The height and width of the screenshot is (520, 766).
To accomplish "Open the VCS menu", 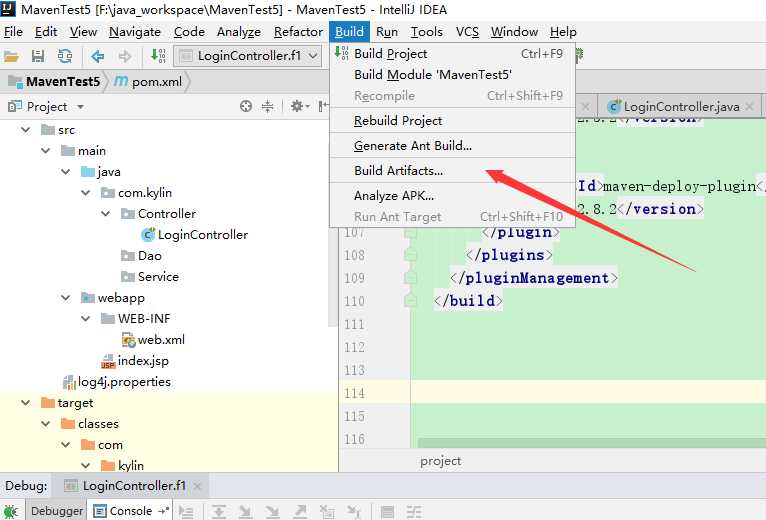I will pos(467,32).
